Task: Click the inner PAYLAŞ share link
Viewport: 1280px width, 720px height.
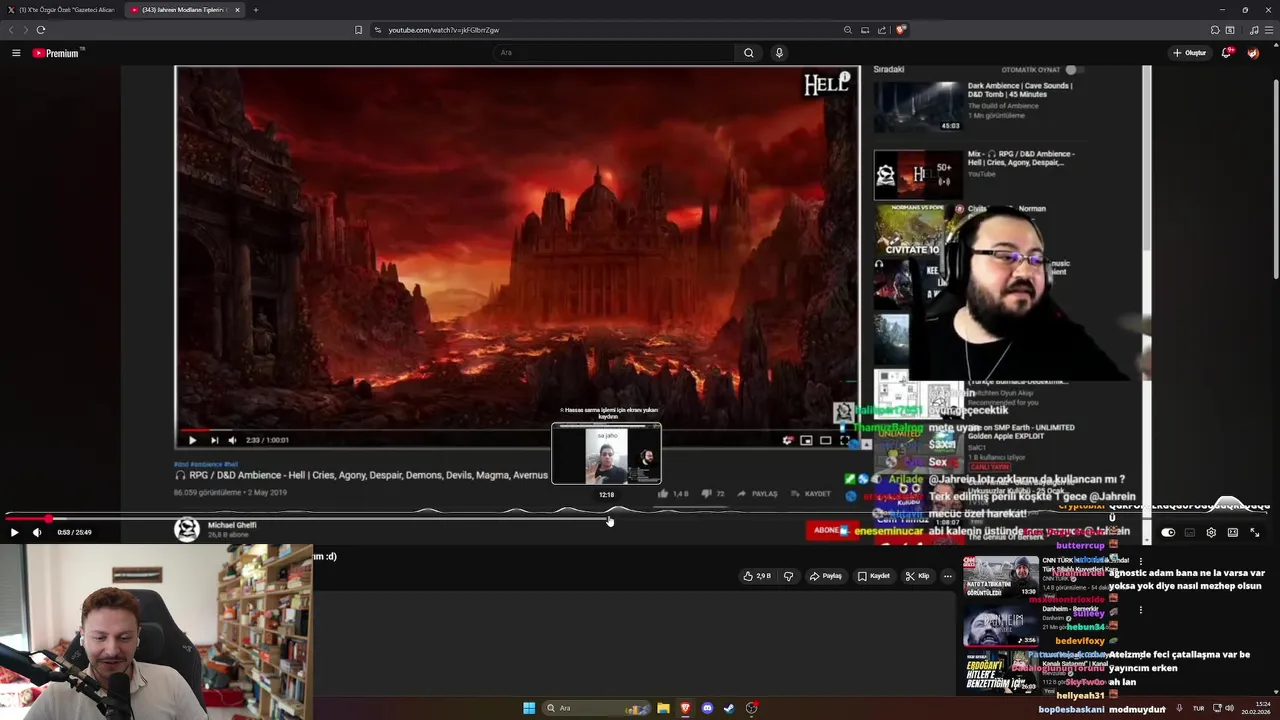Action: point(757,494)
